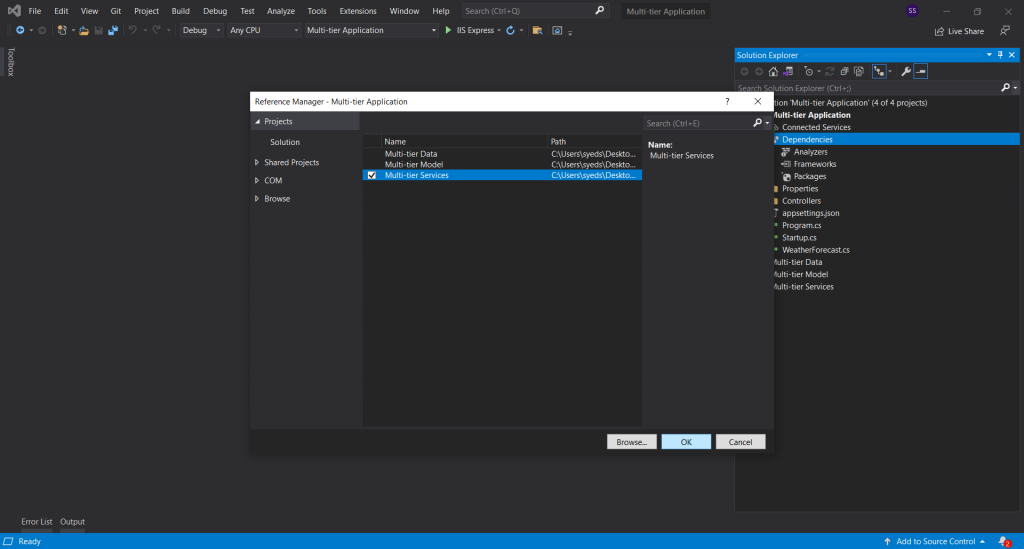Open the Any CPU platform dropdown
The image size is (1024, 549).
[x=264, y=30]
